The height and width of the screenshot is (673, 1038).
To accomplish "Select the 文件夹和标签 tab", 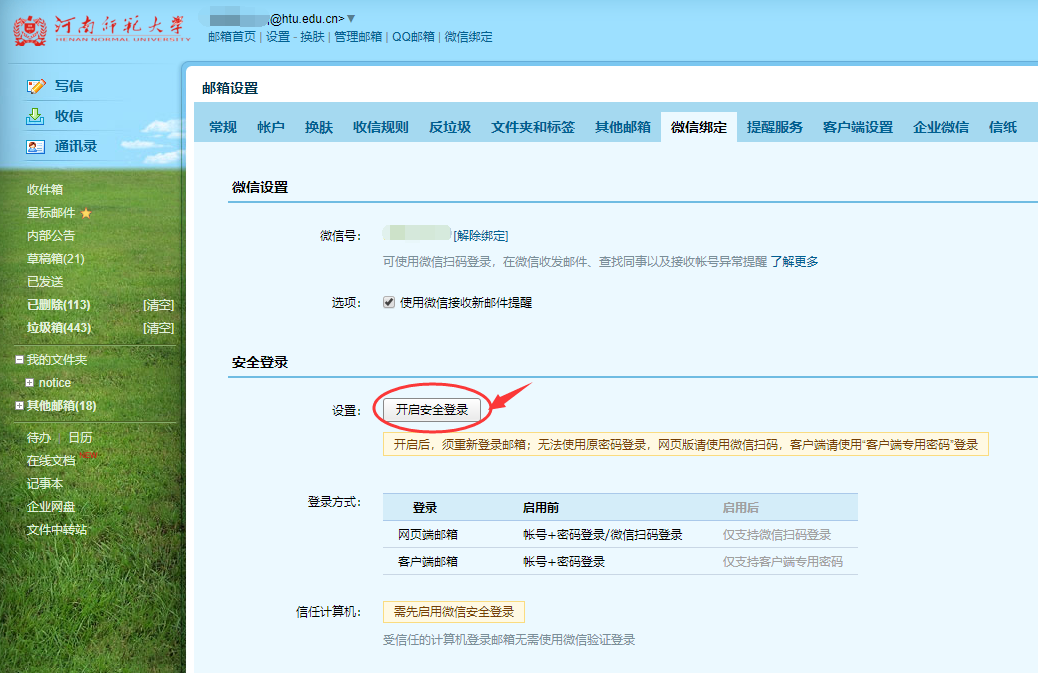I will pos(532,127).
